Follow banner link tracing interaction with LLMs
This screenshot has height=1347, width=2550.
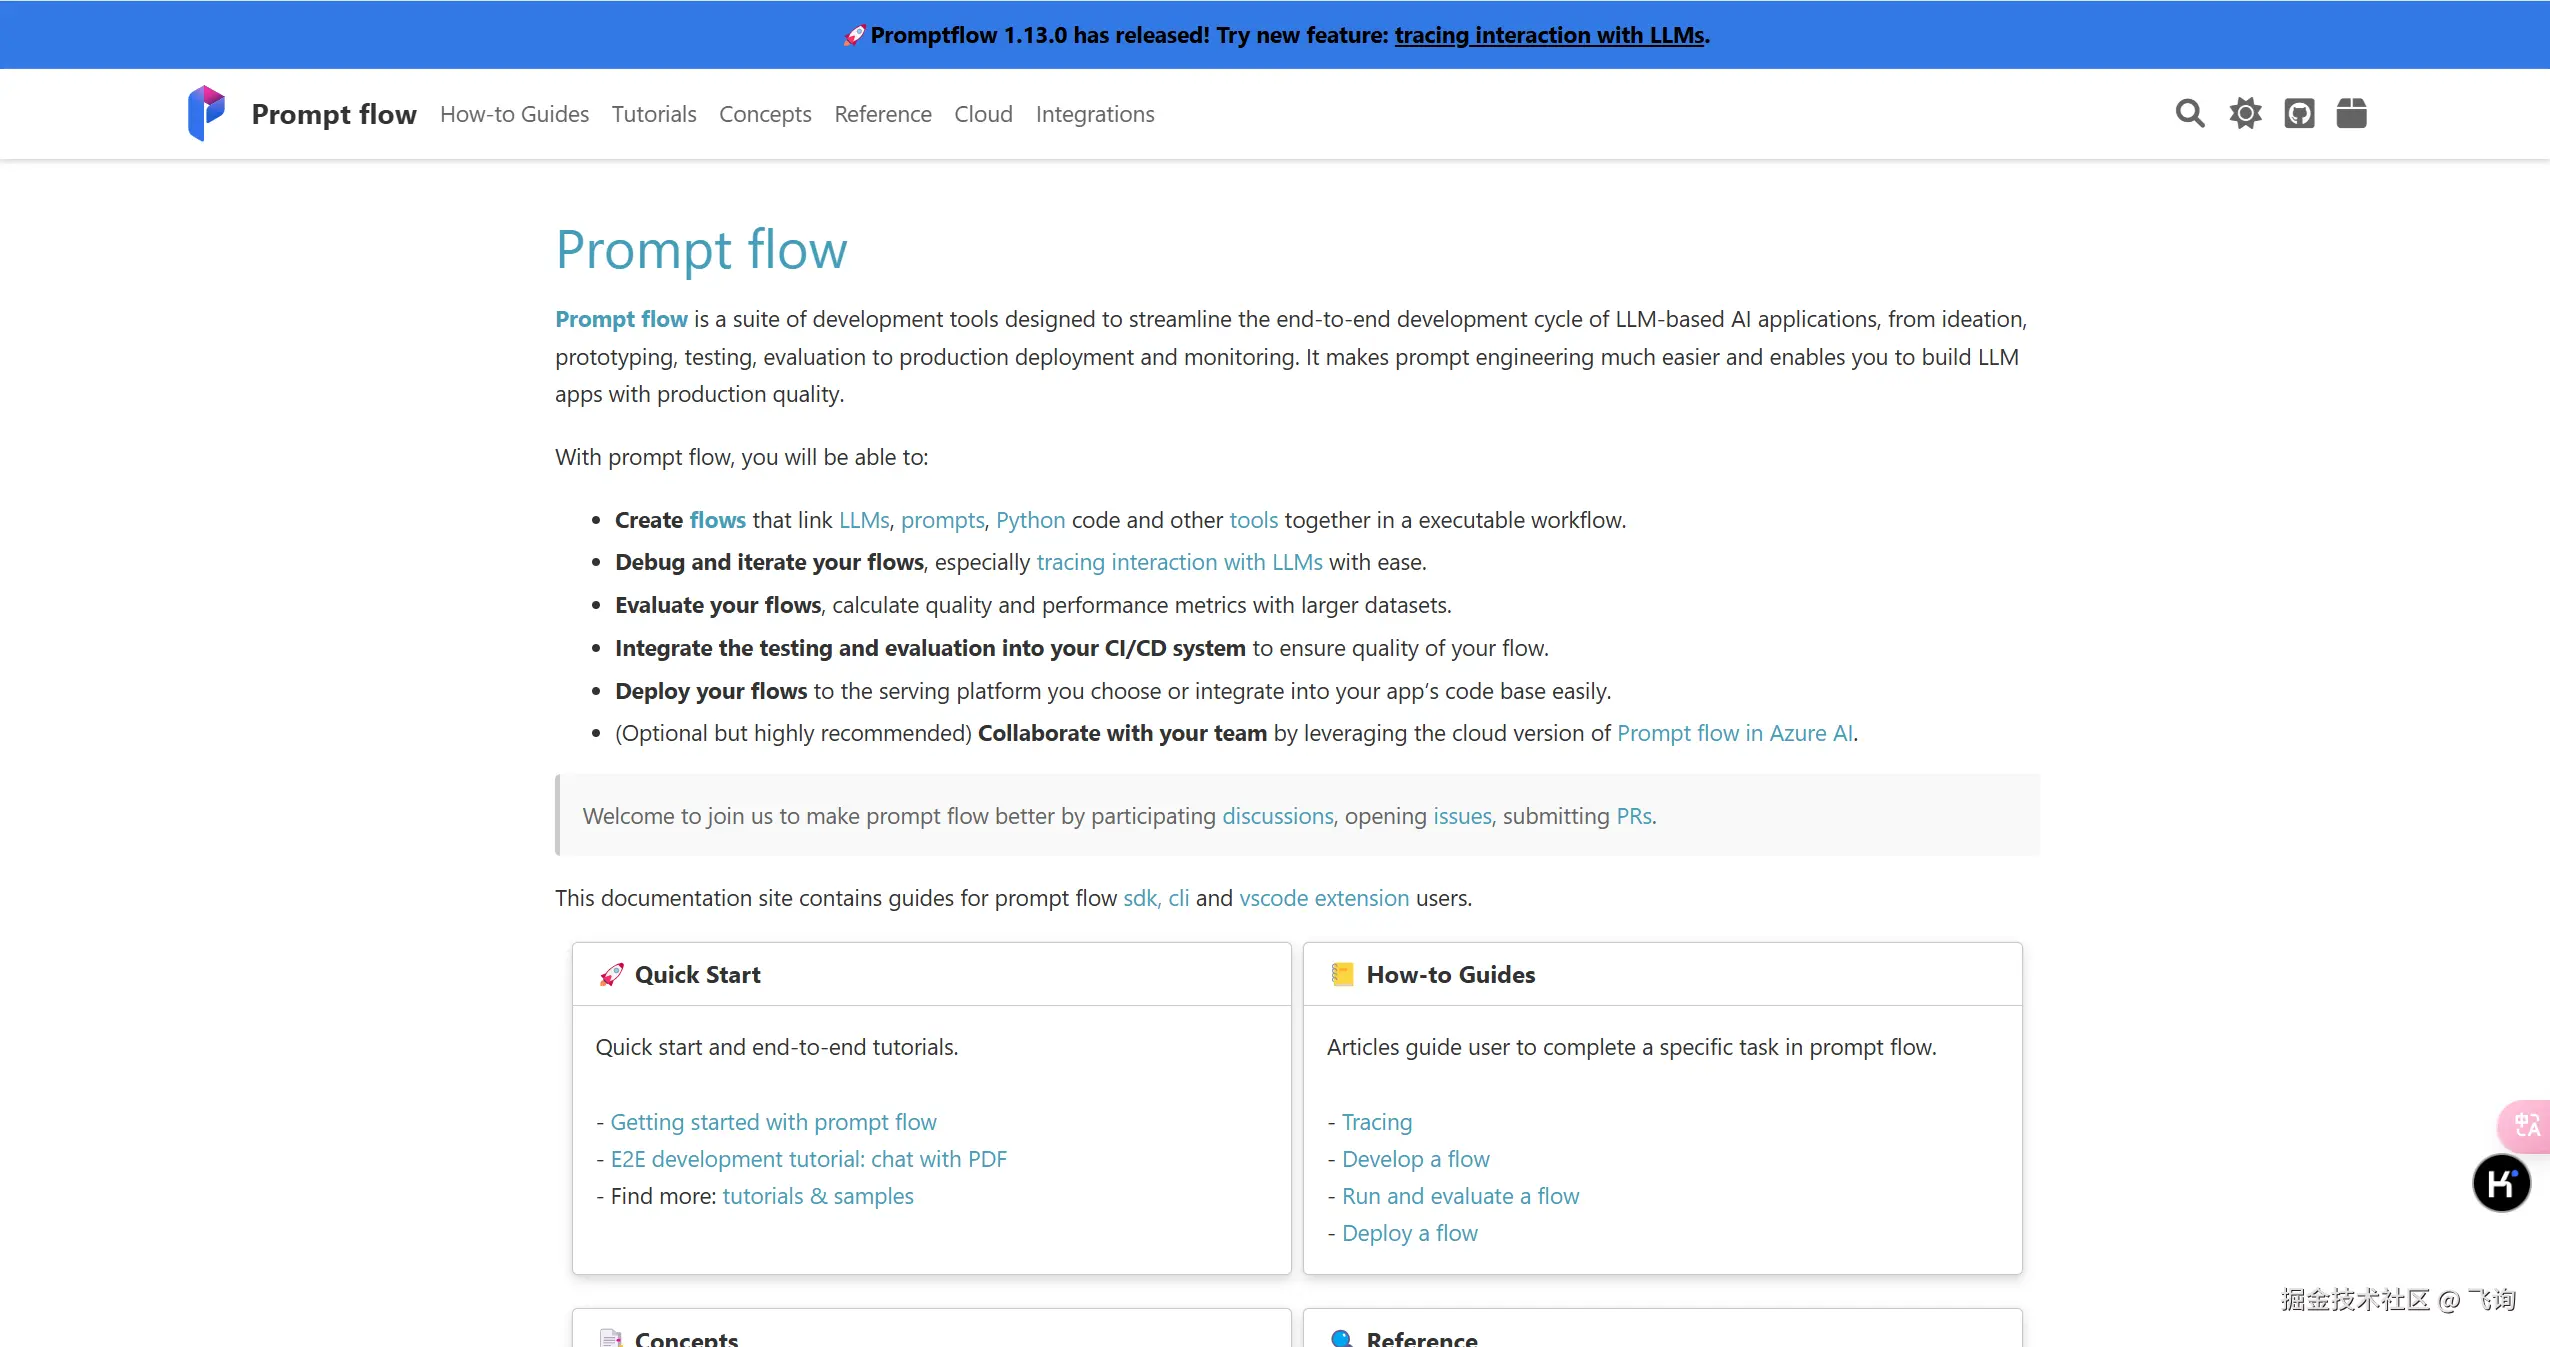pos(1549,35)
